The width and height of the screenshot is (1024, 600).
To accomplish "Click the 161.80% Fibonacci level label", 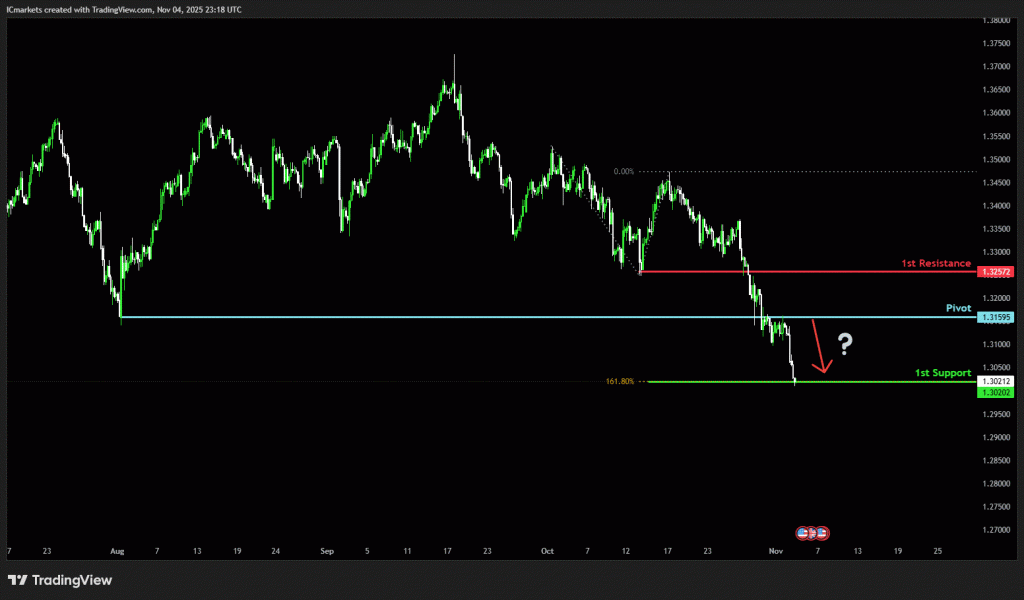I will [x=619, y=381].
